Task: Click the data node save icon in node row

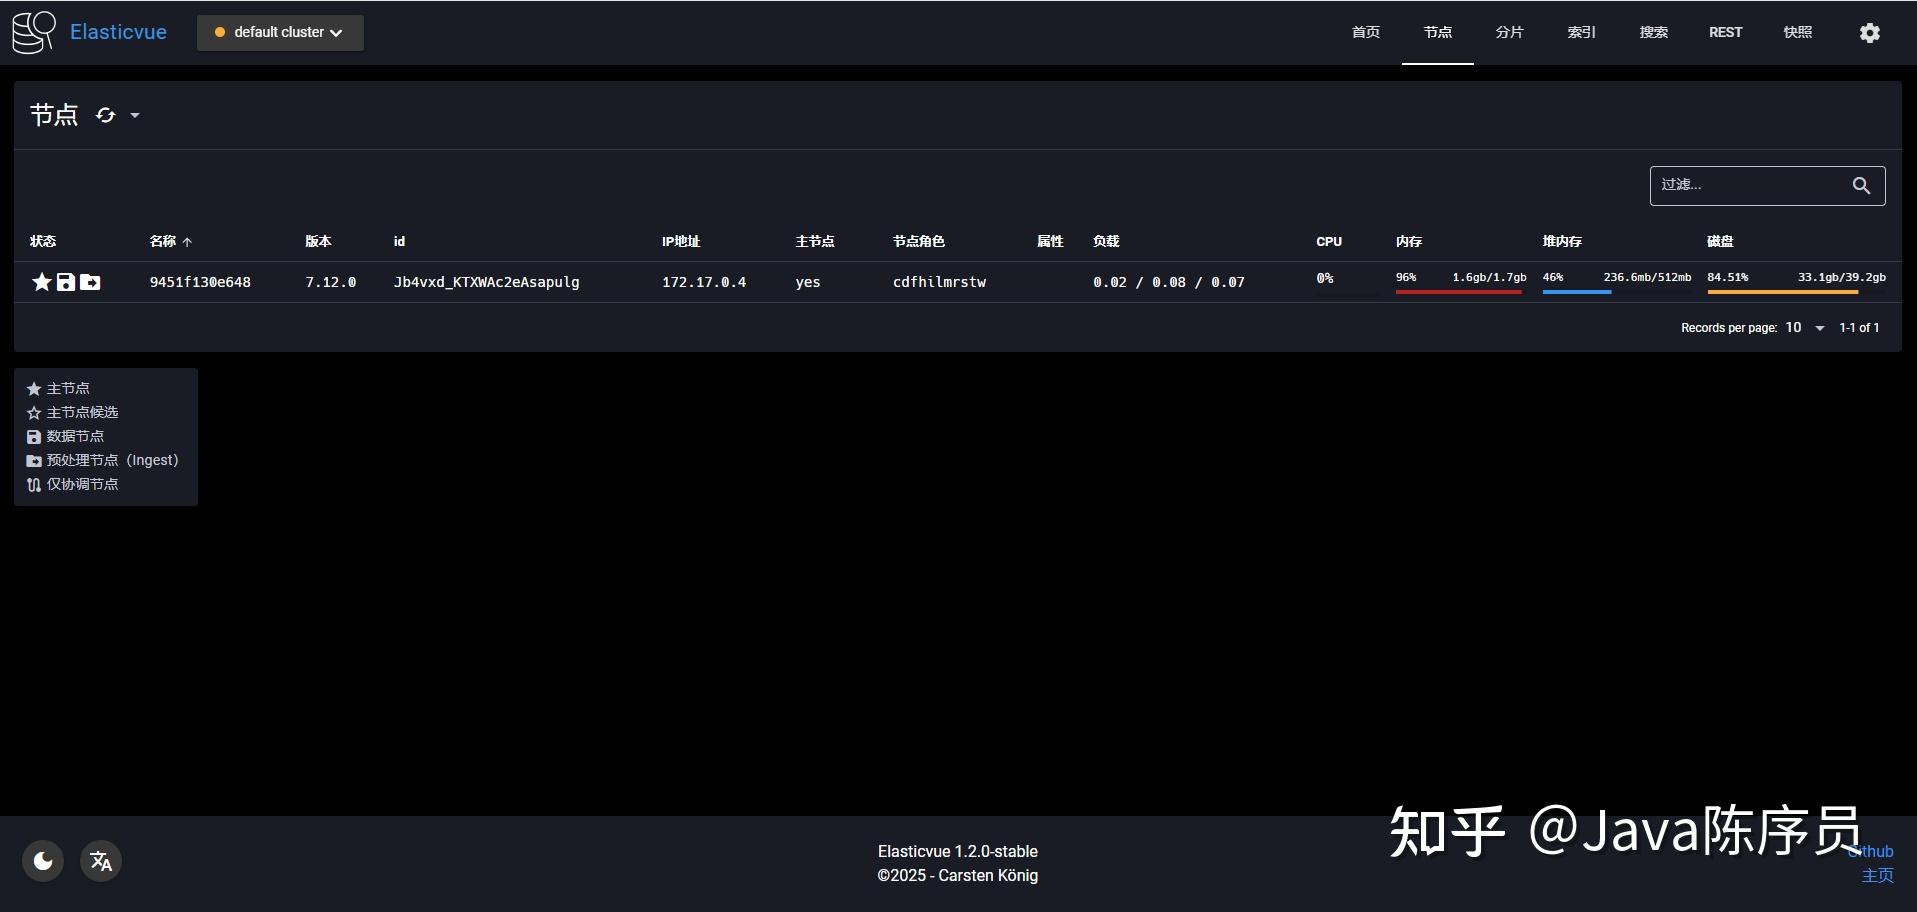Action: click(65, 282)
